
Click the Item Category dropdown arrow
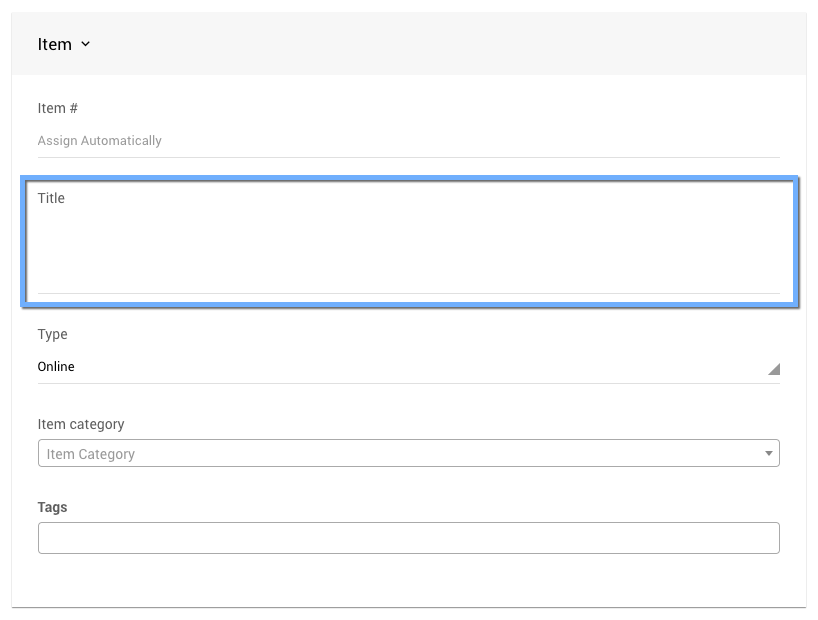768,454
